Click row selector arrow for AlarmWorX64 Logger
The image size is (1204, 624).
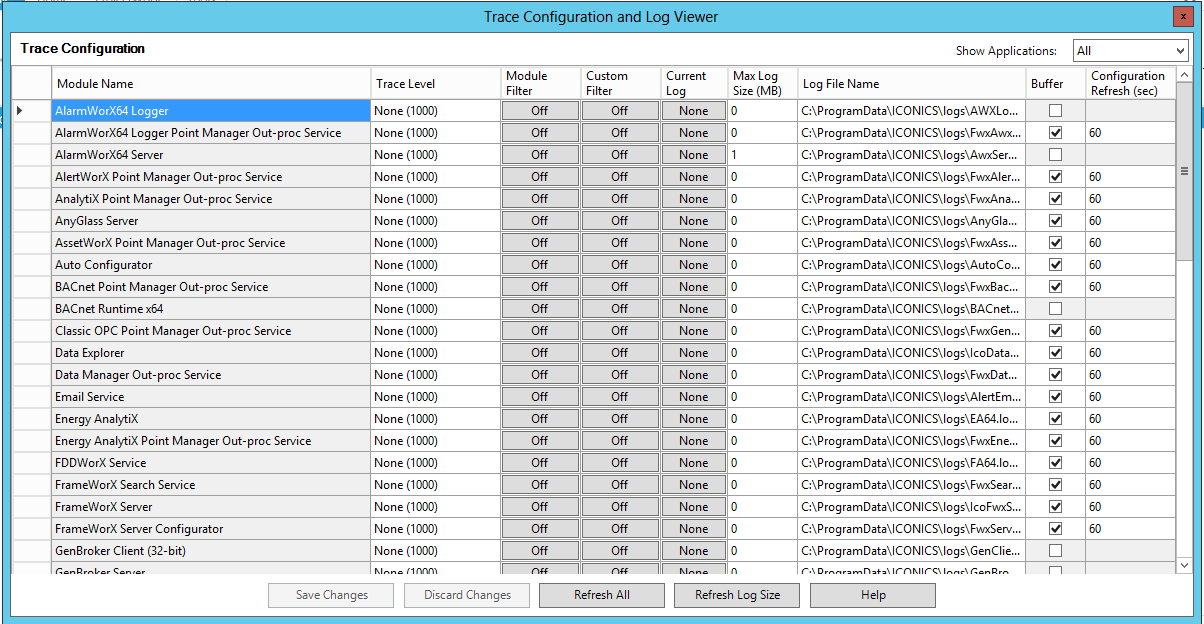20,110
